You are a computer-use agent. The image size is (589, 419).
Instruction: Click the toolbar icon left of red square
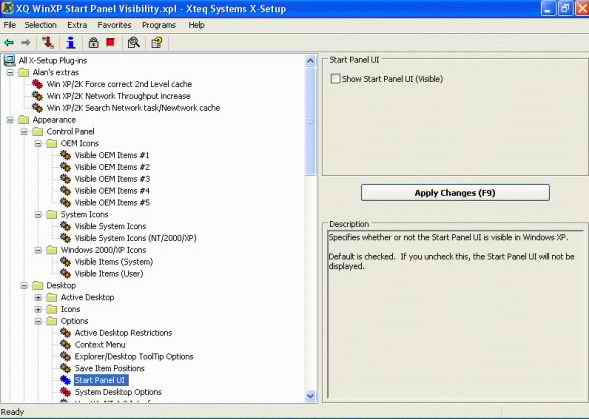(x=94, y=42)
